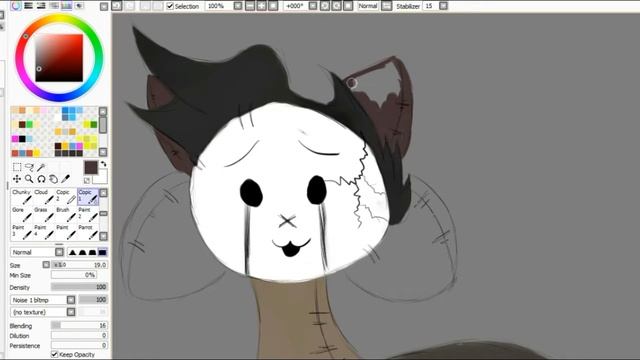Select the sharpest brush edge shape
The width and height of the screenshot is (640, 360).
coord(73,252)
